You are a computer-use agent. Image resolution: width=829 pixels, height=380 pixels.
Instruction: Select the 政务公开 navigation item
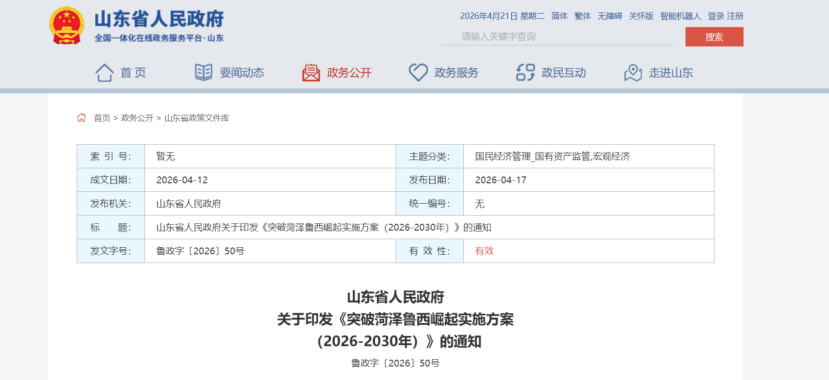[349, 73]
